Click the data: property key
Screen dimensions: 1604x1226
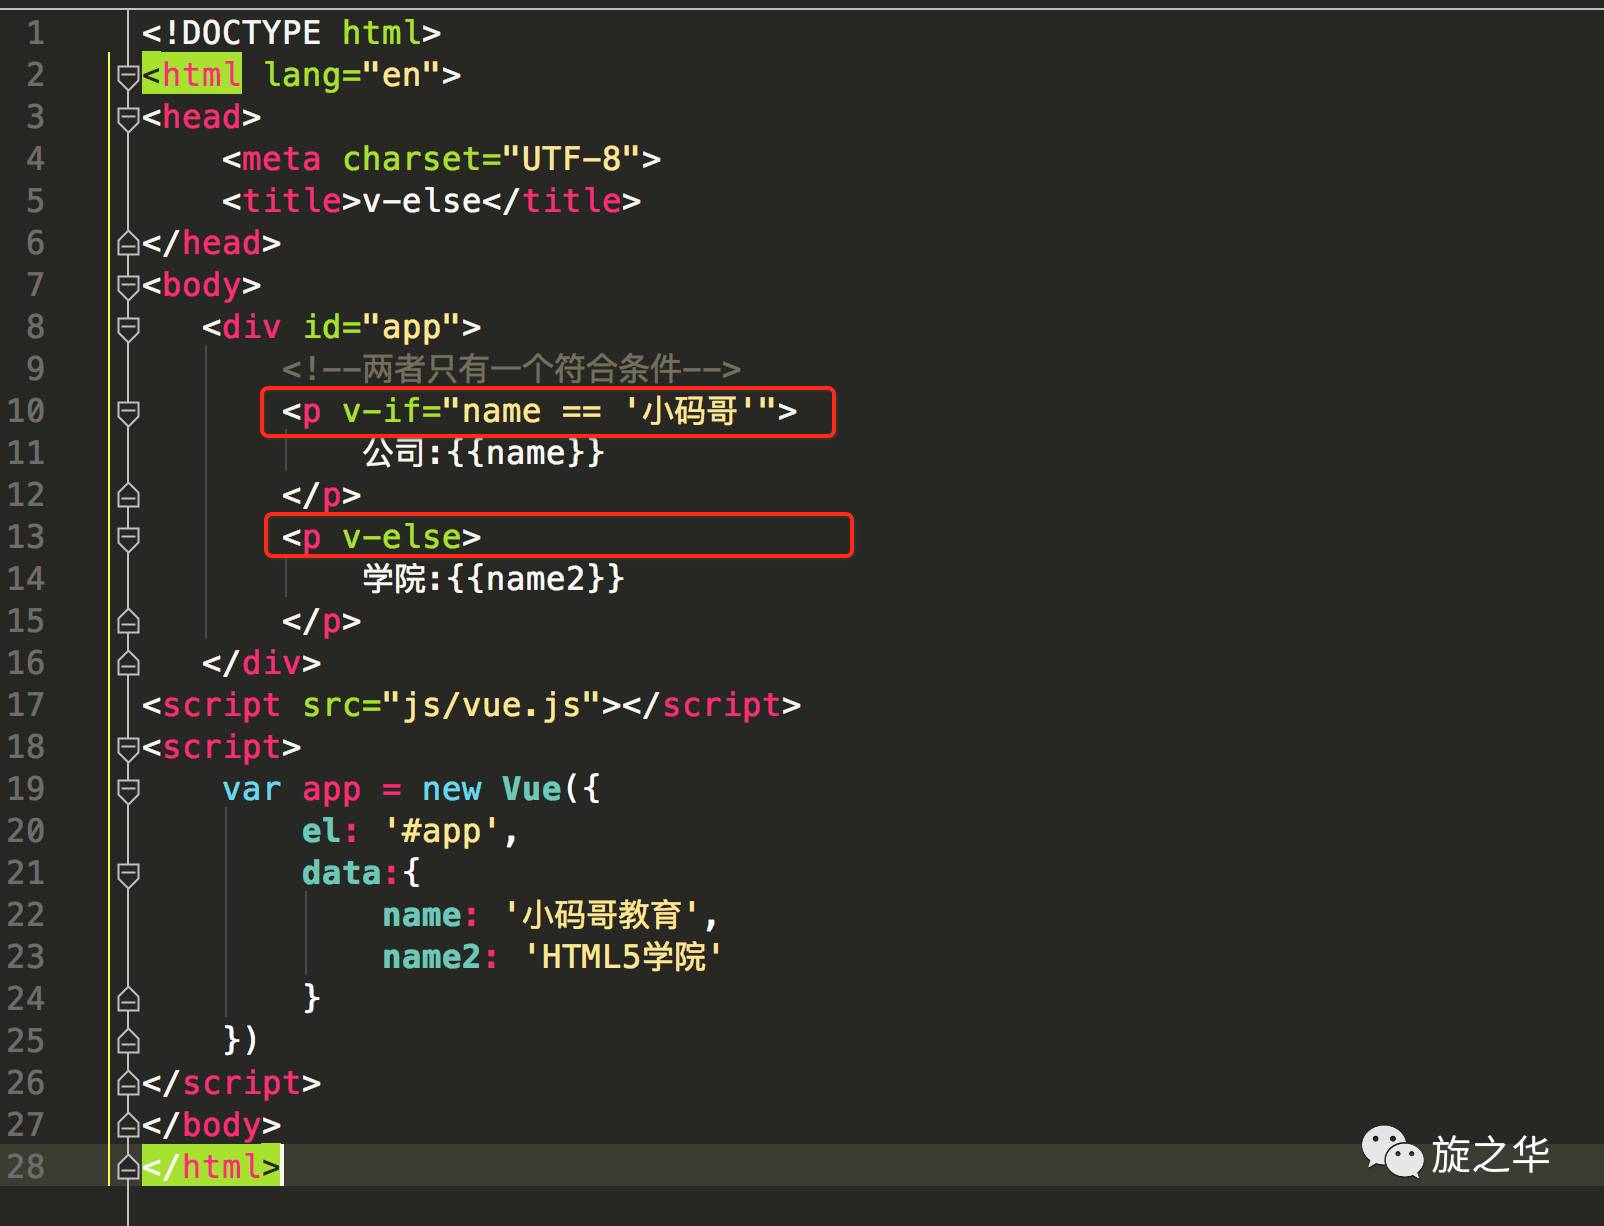350,873
